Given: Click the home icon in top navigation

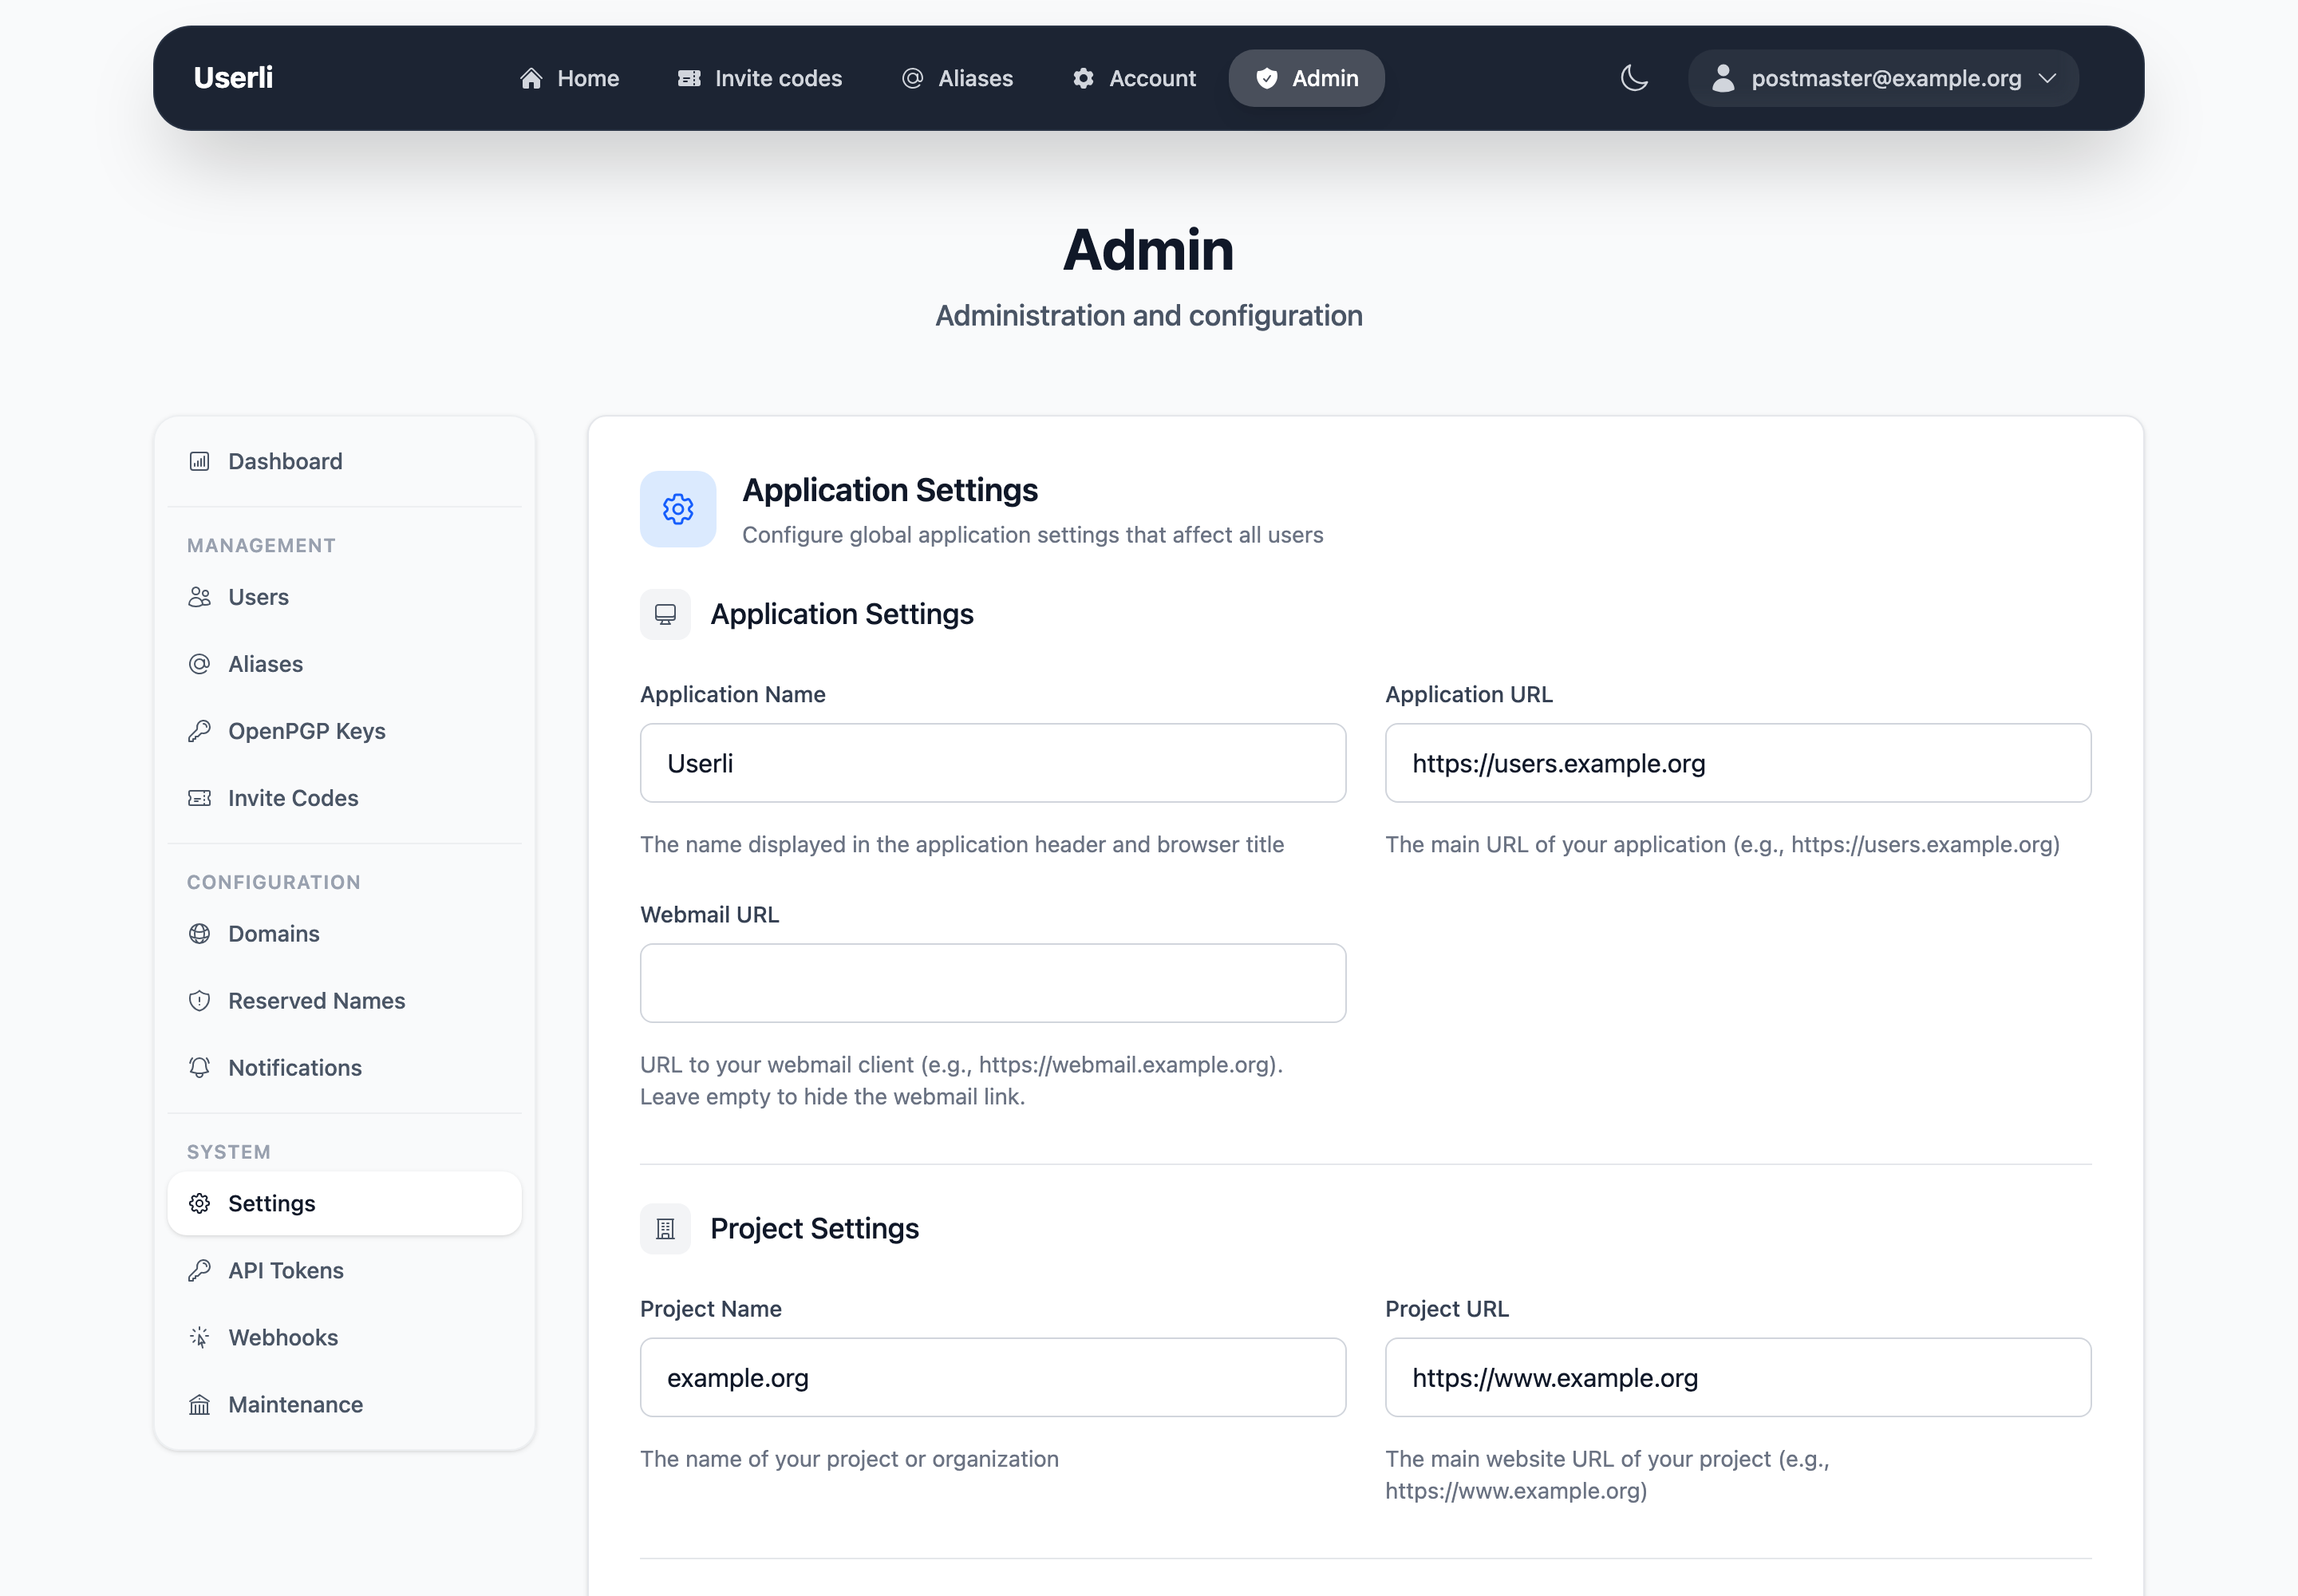Looking at the screenshot, I should 531,78.
